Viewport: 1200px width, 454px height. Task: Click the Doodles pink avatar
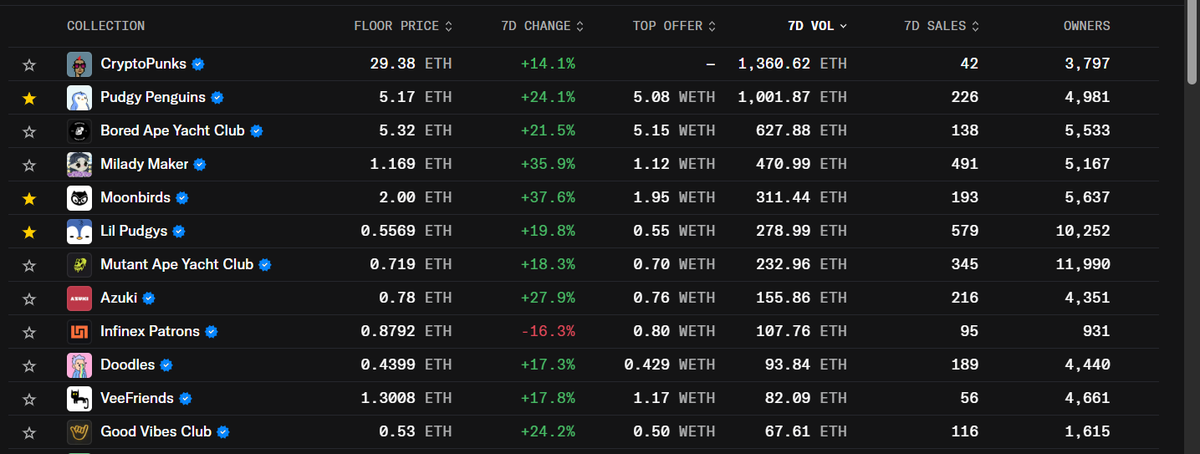[x=80, y=365]
